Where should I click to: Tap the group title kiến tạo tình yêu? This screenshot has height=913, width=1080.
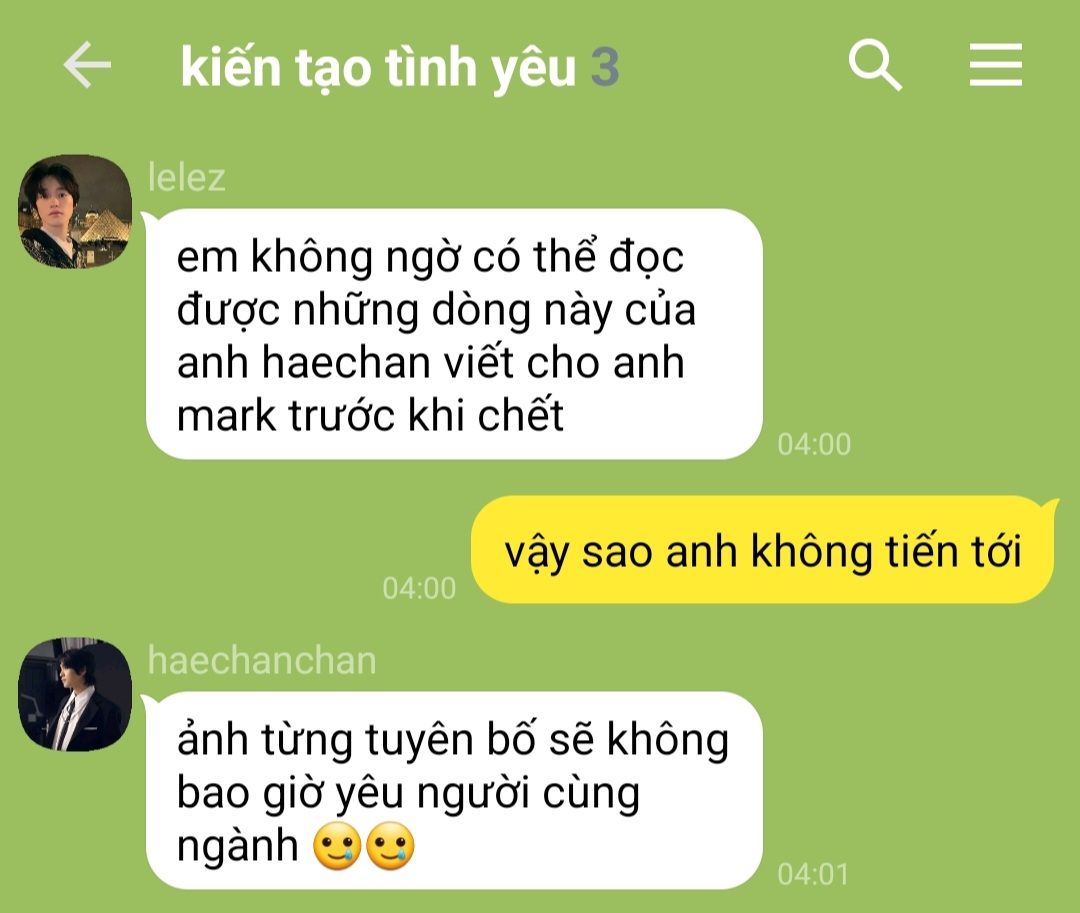[x=377, y=68]
